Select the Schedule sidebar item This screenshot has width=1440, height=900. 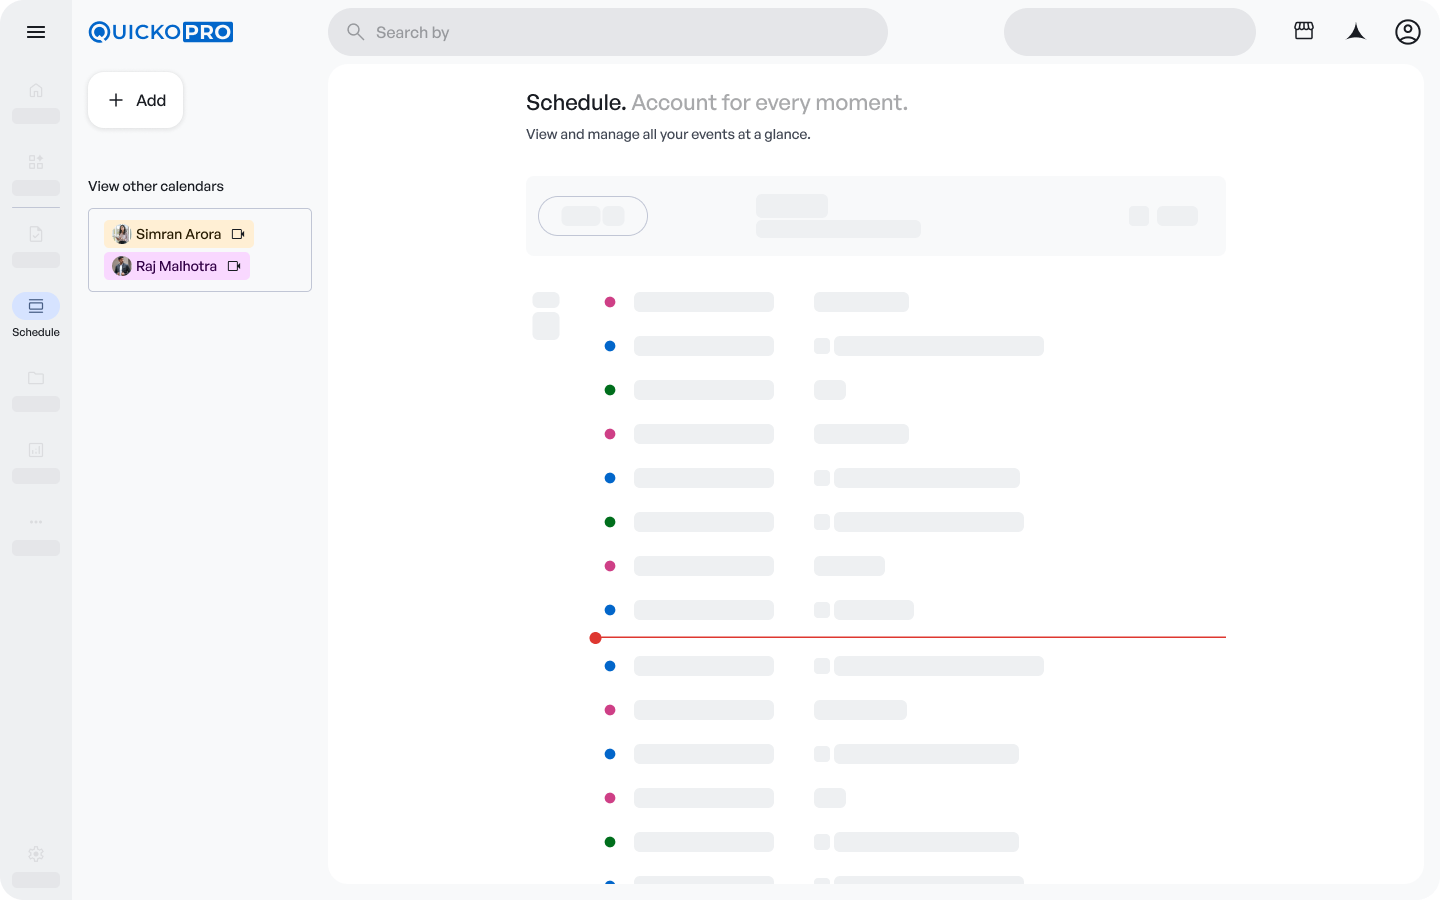click(x=36, y=306)
